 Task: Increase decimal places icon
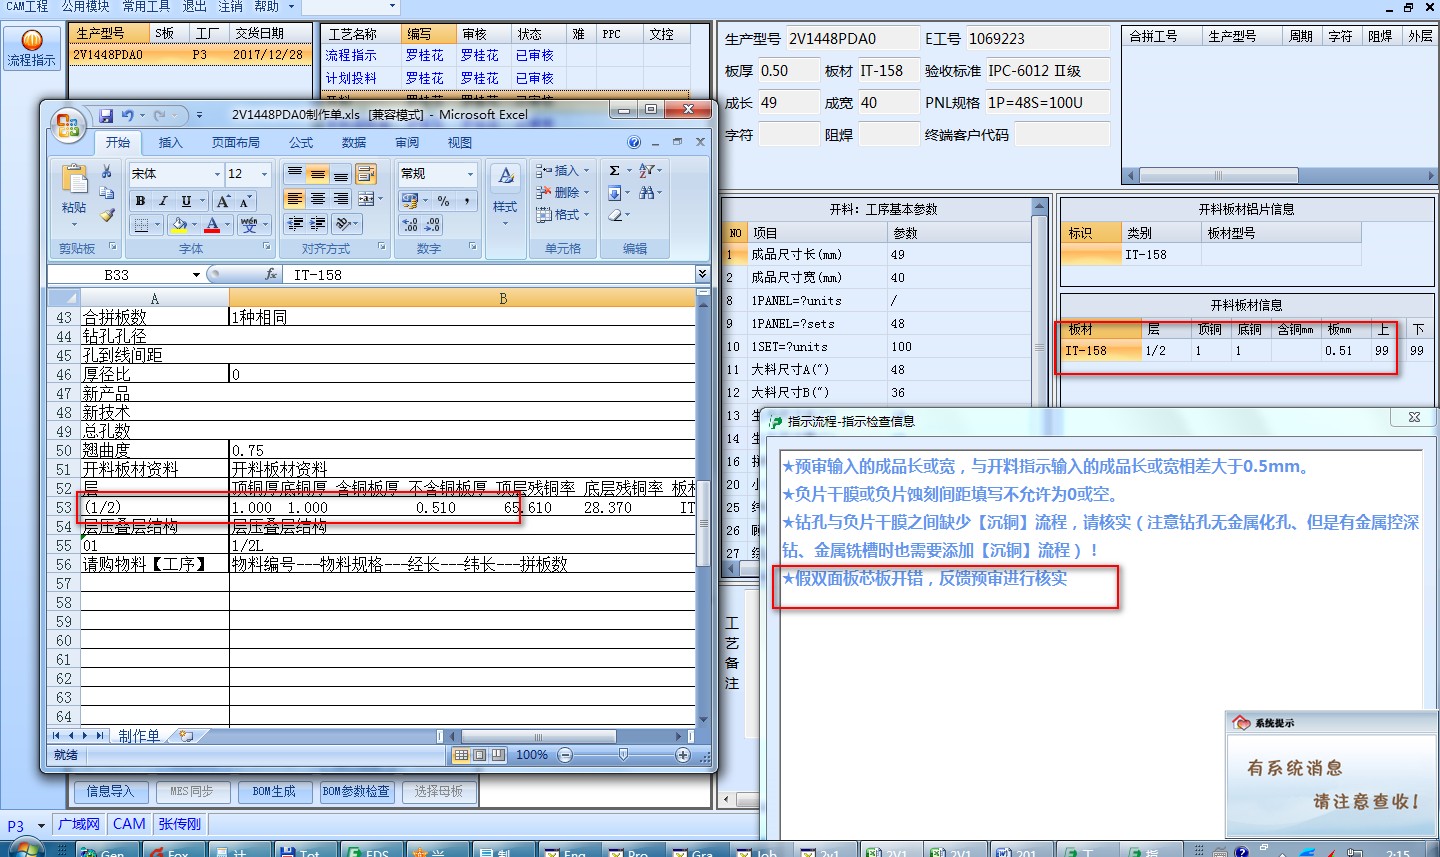pos(410,225)
